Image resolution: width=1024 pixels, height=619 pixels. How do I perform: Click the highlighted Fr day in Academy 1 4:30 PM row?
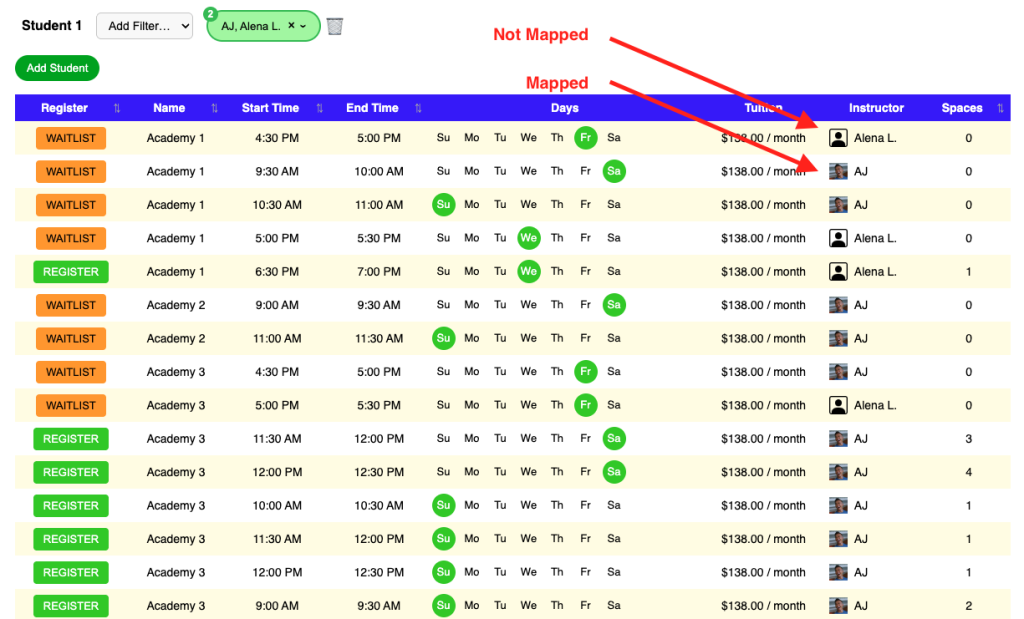coord(586,138)
